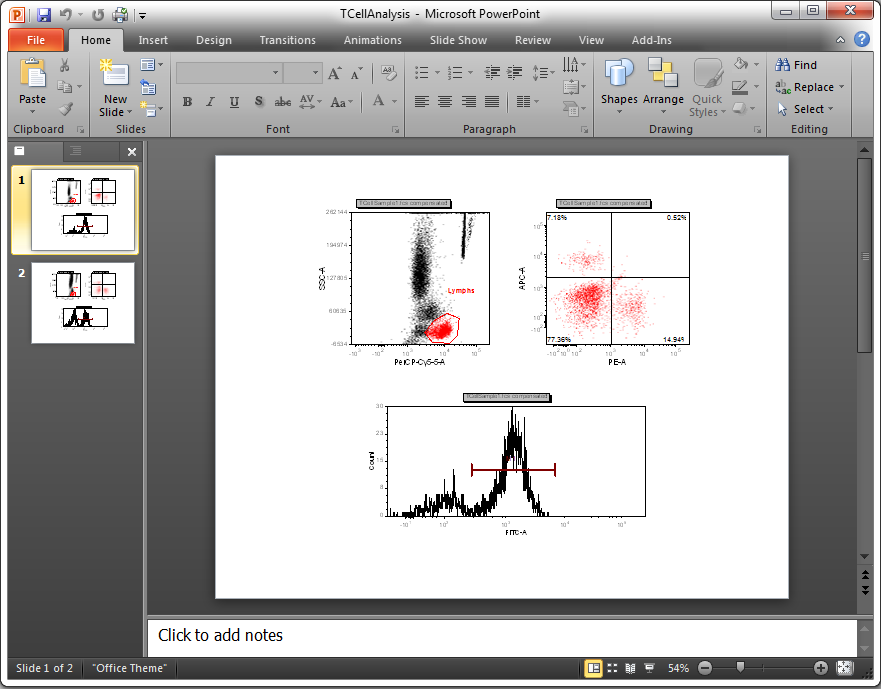Viewport: 881px width, 689px height.
Task: Click the zoom slider handle
Action: [740, 667]
